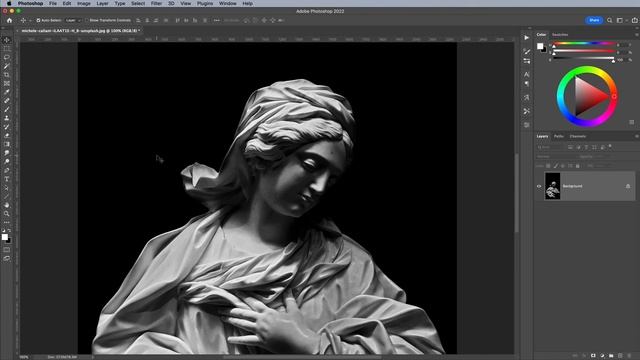Open the alignment more options ellipsis
The width and height of the screenshot is (640, 360).
pos(216,20)
